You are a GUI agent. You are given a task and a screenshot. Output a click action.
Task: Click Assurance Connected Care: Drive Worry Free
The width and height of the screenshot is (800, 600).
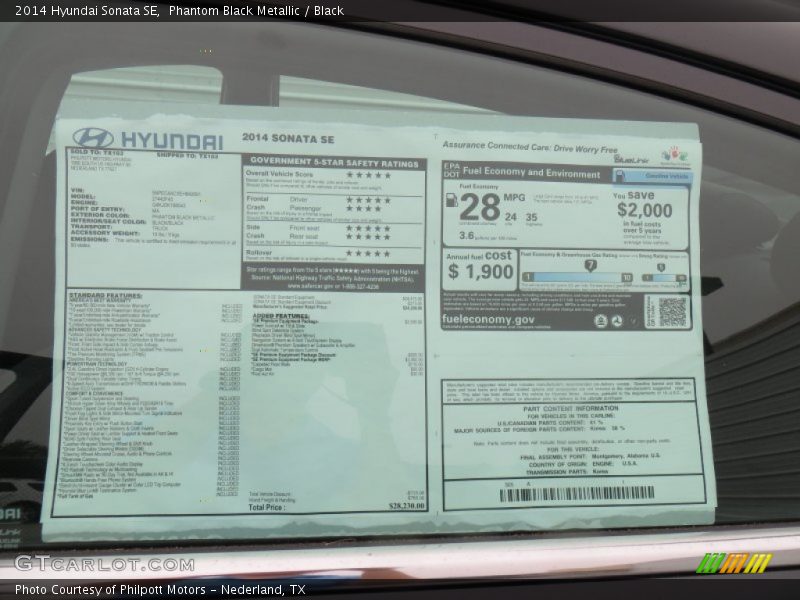(530, 147)
